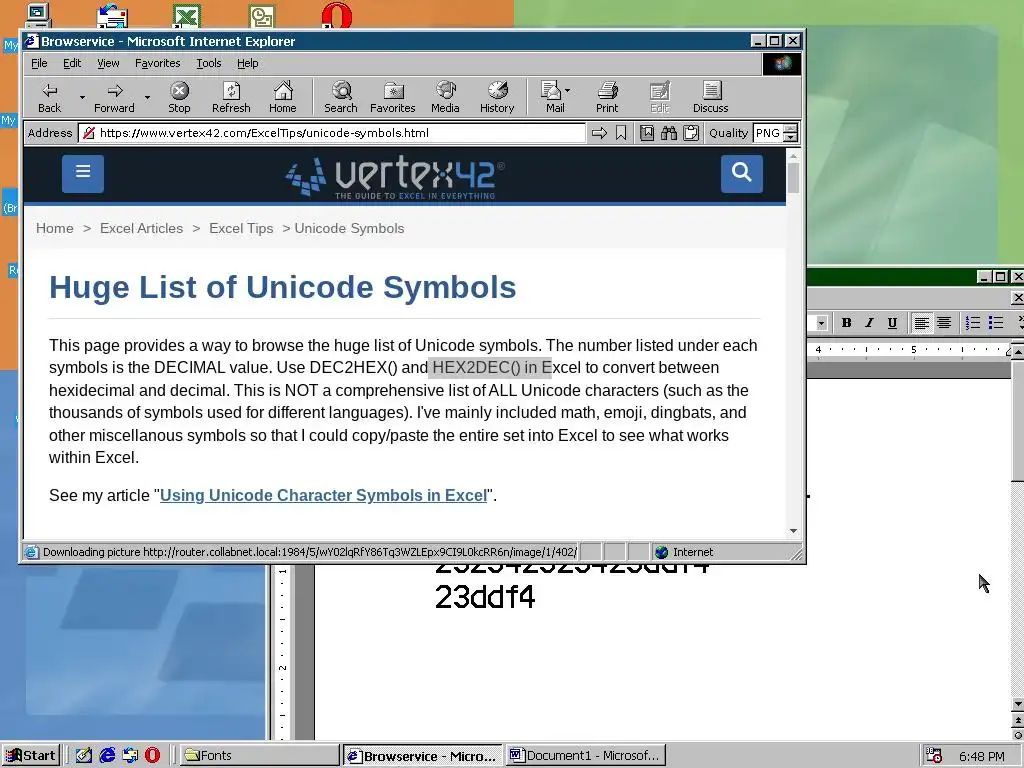Open the Forward history dropdown arrow
The width and height of the screenshot is (1024, 768).
coord(148,97)
